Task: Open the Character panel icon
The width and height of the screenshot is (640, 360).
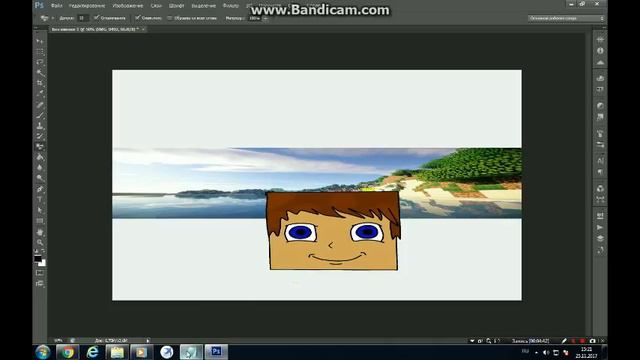Action: (600, 160)
